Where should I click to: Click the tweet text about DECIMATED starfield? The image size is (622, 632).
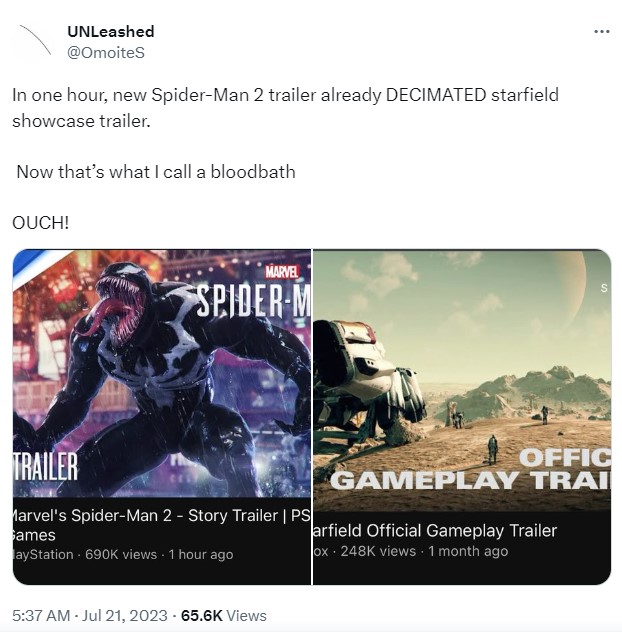coord(285,108)
